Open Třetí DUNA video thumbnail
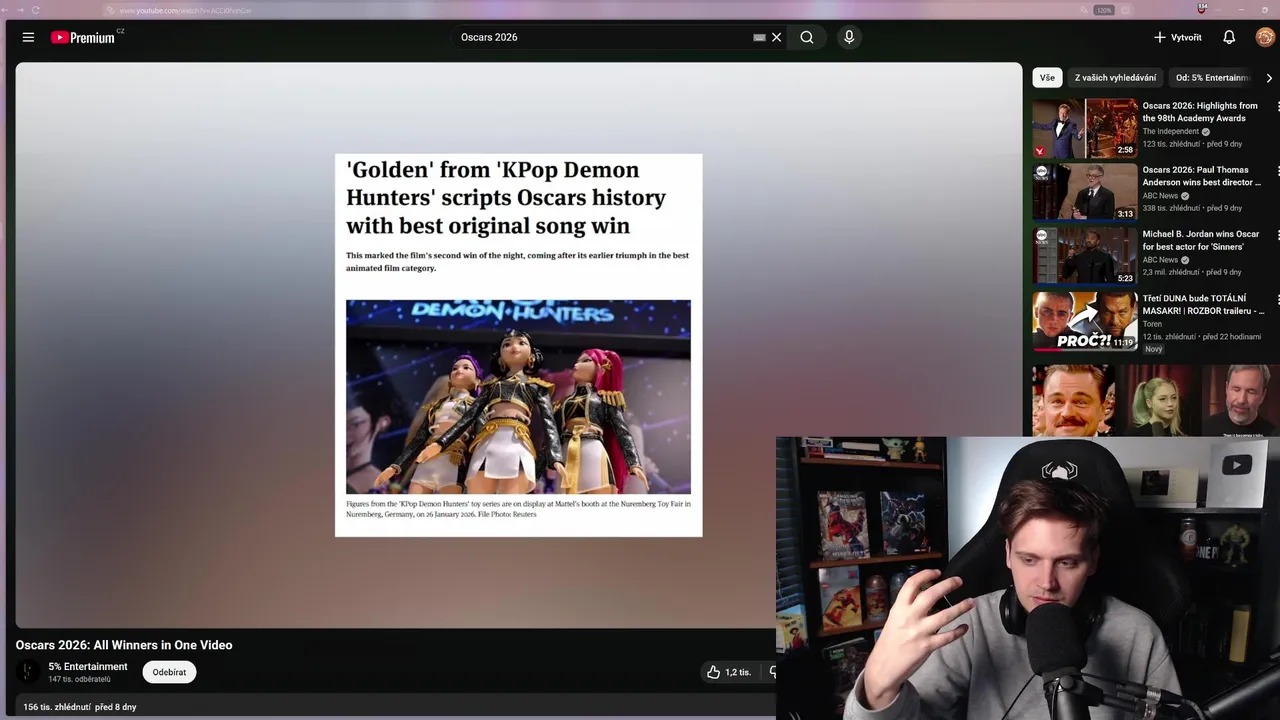This screenshot has width=1280, height=720. (x=1085, y=320)
